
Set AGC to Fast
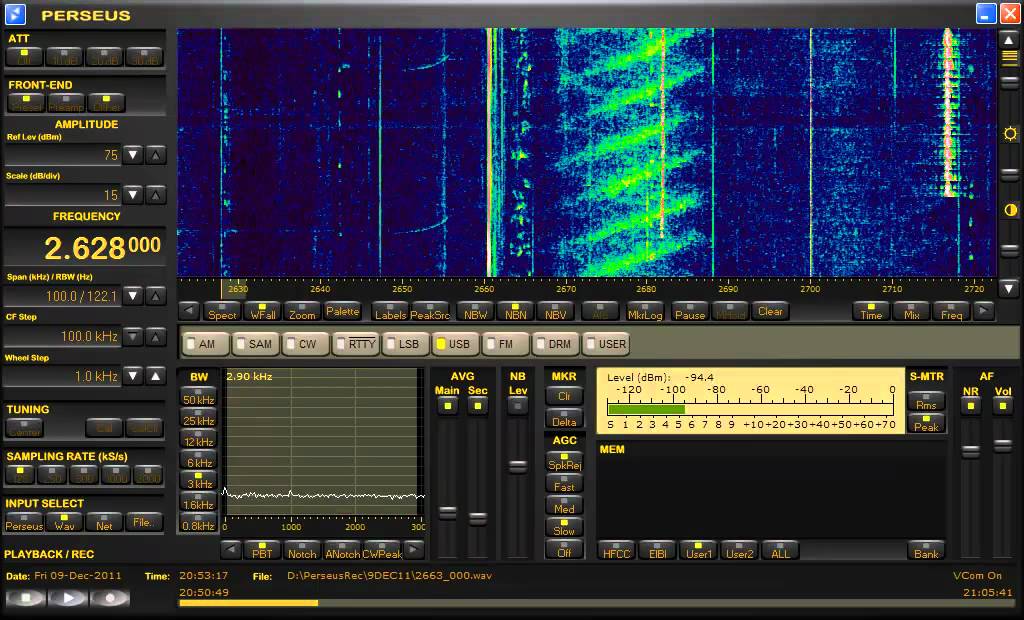pyautogui.click(x=564, y=483)
